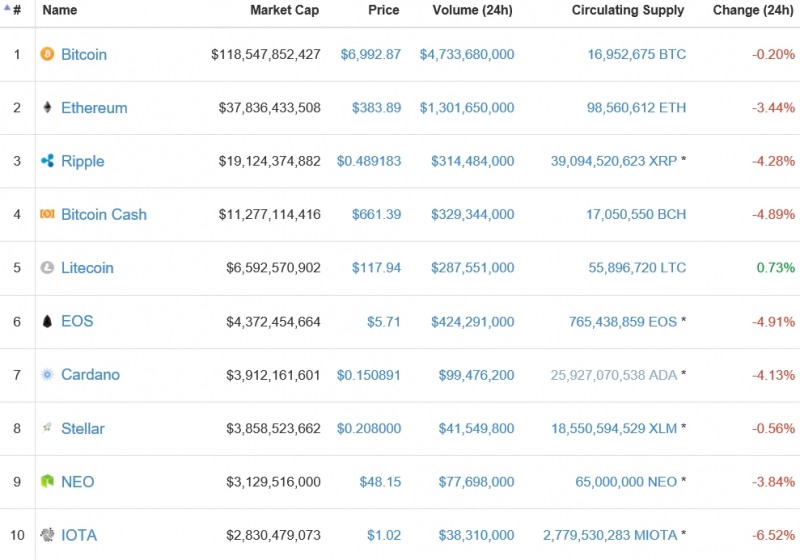The image size is (800, 560).
Task: Click the Bitcoin coin logo icon
Action: pos(47,54)
